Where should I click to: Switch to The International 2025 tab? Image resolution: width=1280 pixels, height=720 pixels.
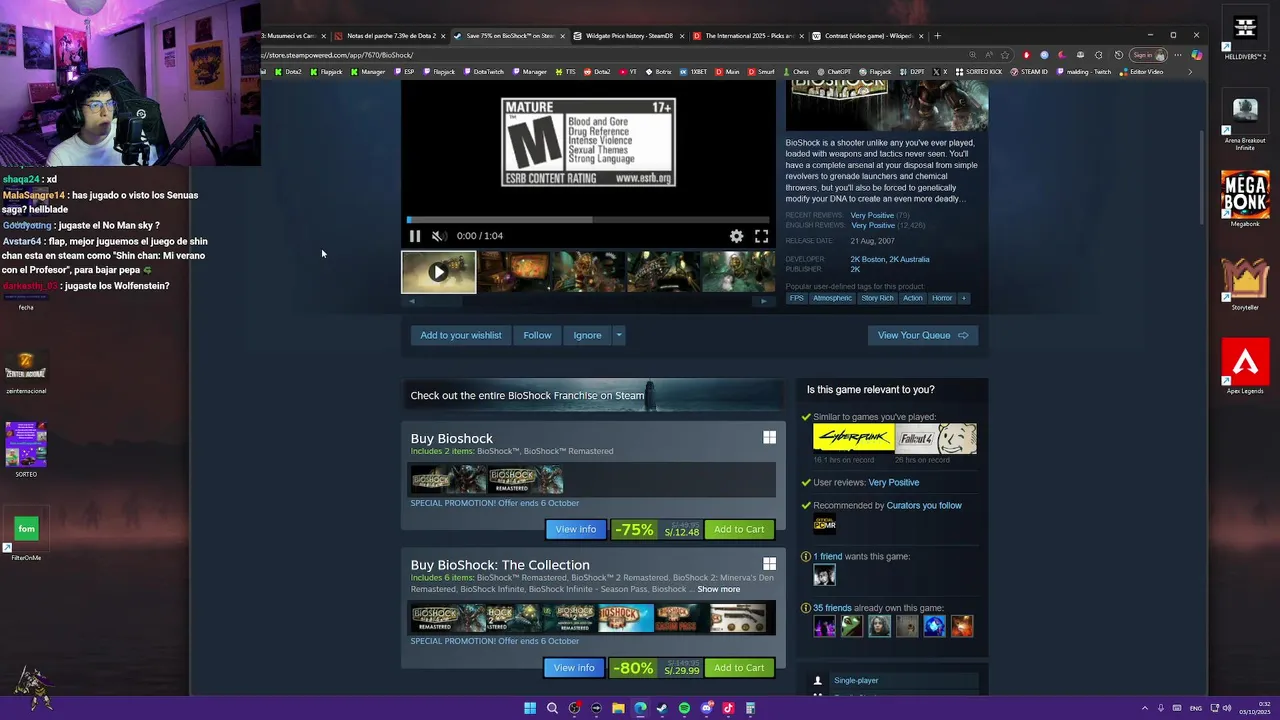click(x=748, y=36)
